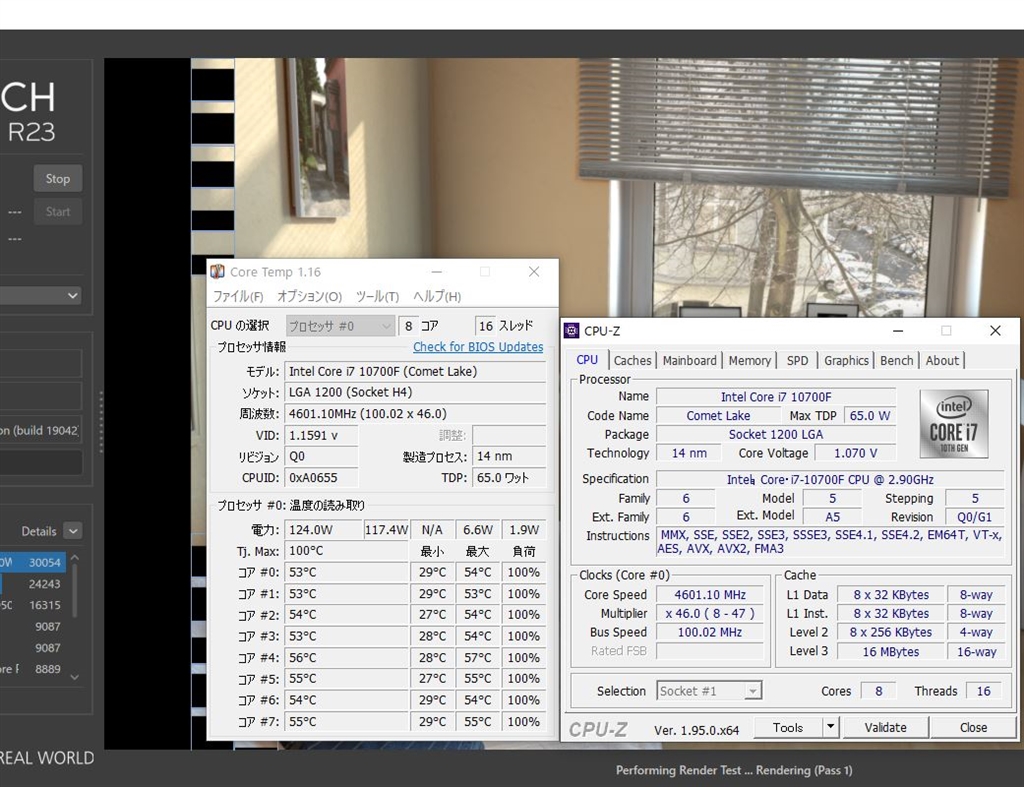Open the ツール(T) menu in Core Temp
The height and width of the screenshot is (787, 1024).
point(377,297)
